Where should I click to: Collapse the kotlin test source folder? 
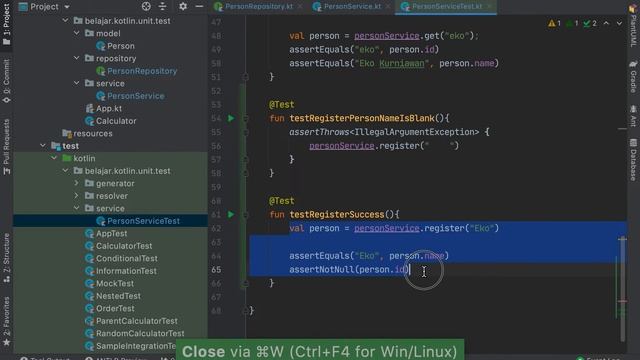(x=54, y=158)
